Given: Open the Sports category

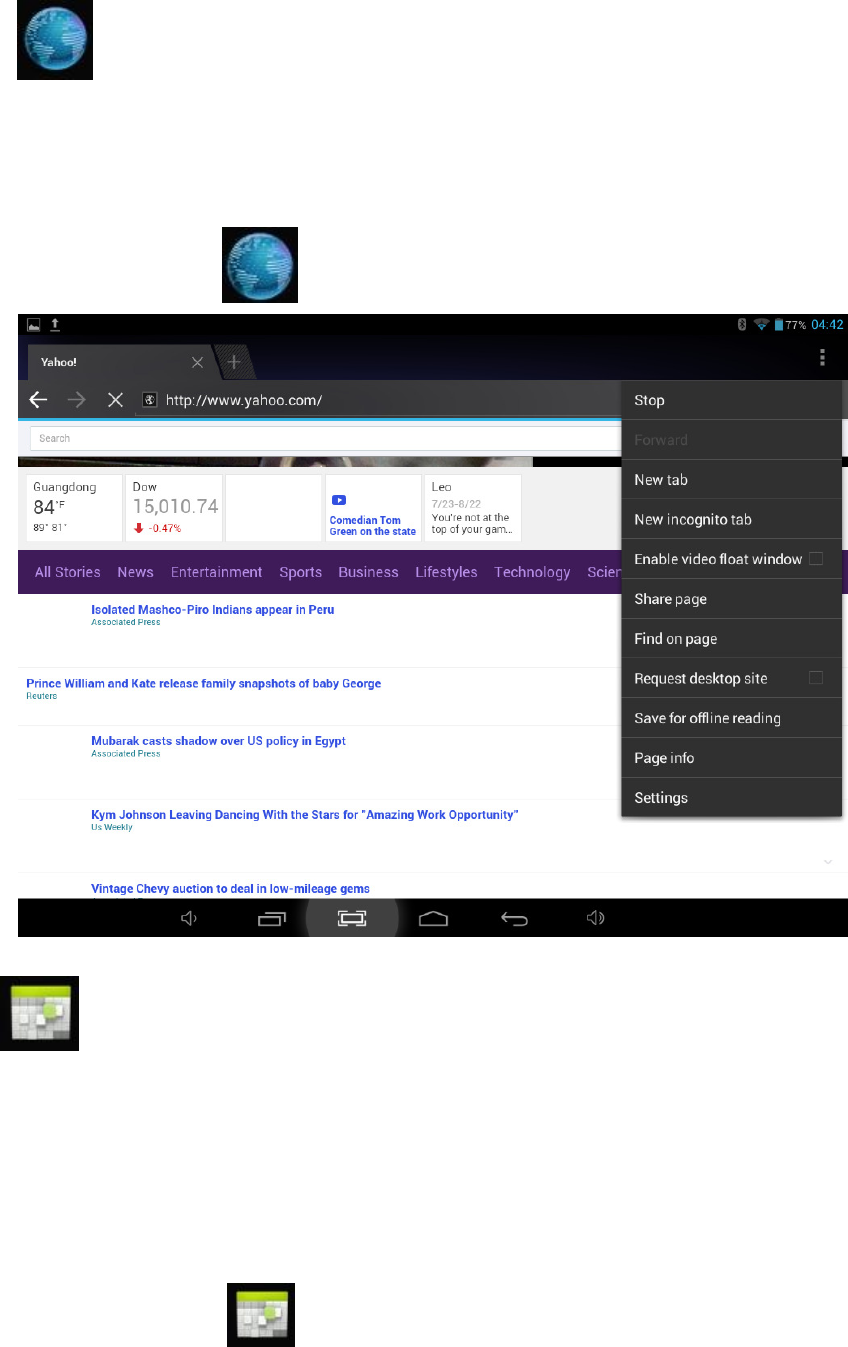Looking at the screenshot, I should point(301,572).
